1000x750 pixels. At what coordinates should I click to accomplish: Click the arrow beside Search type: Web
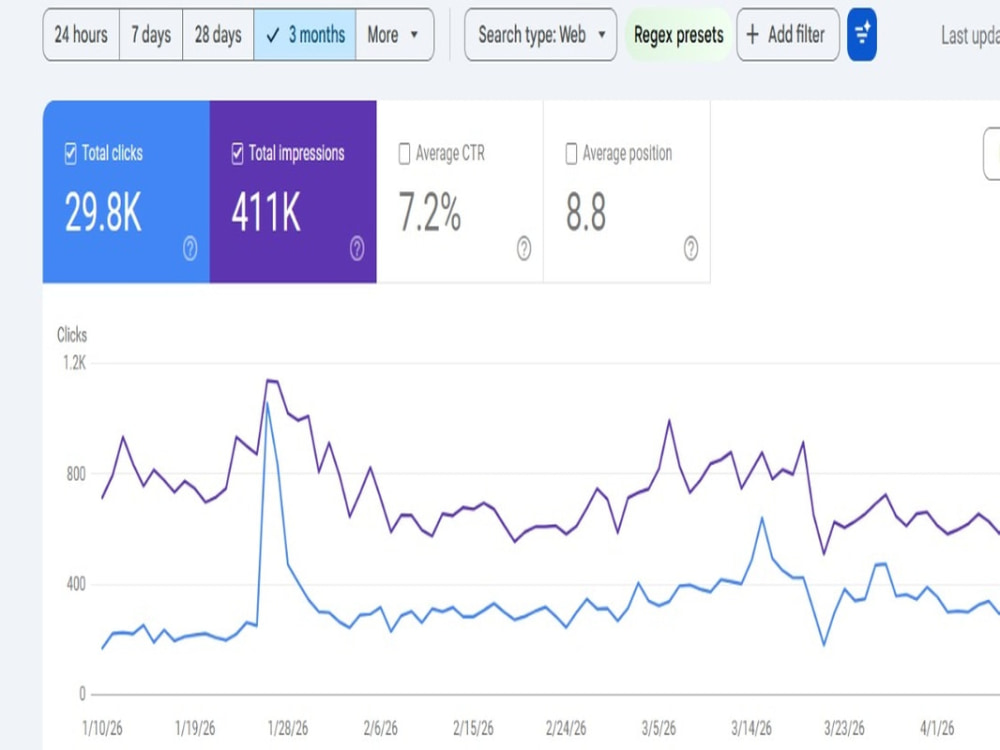[601, 34]
